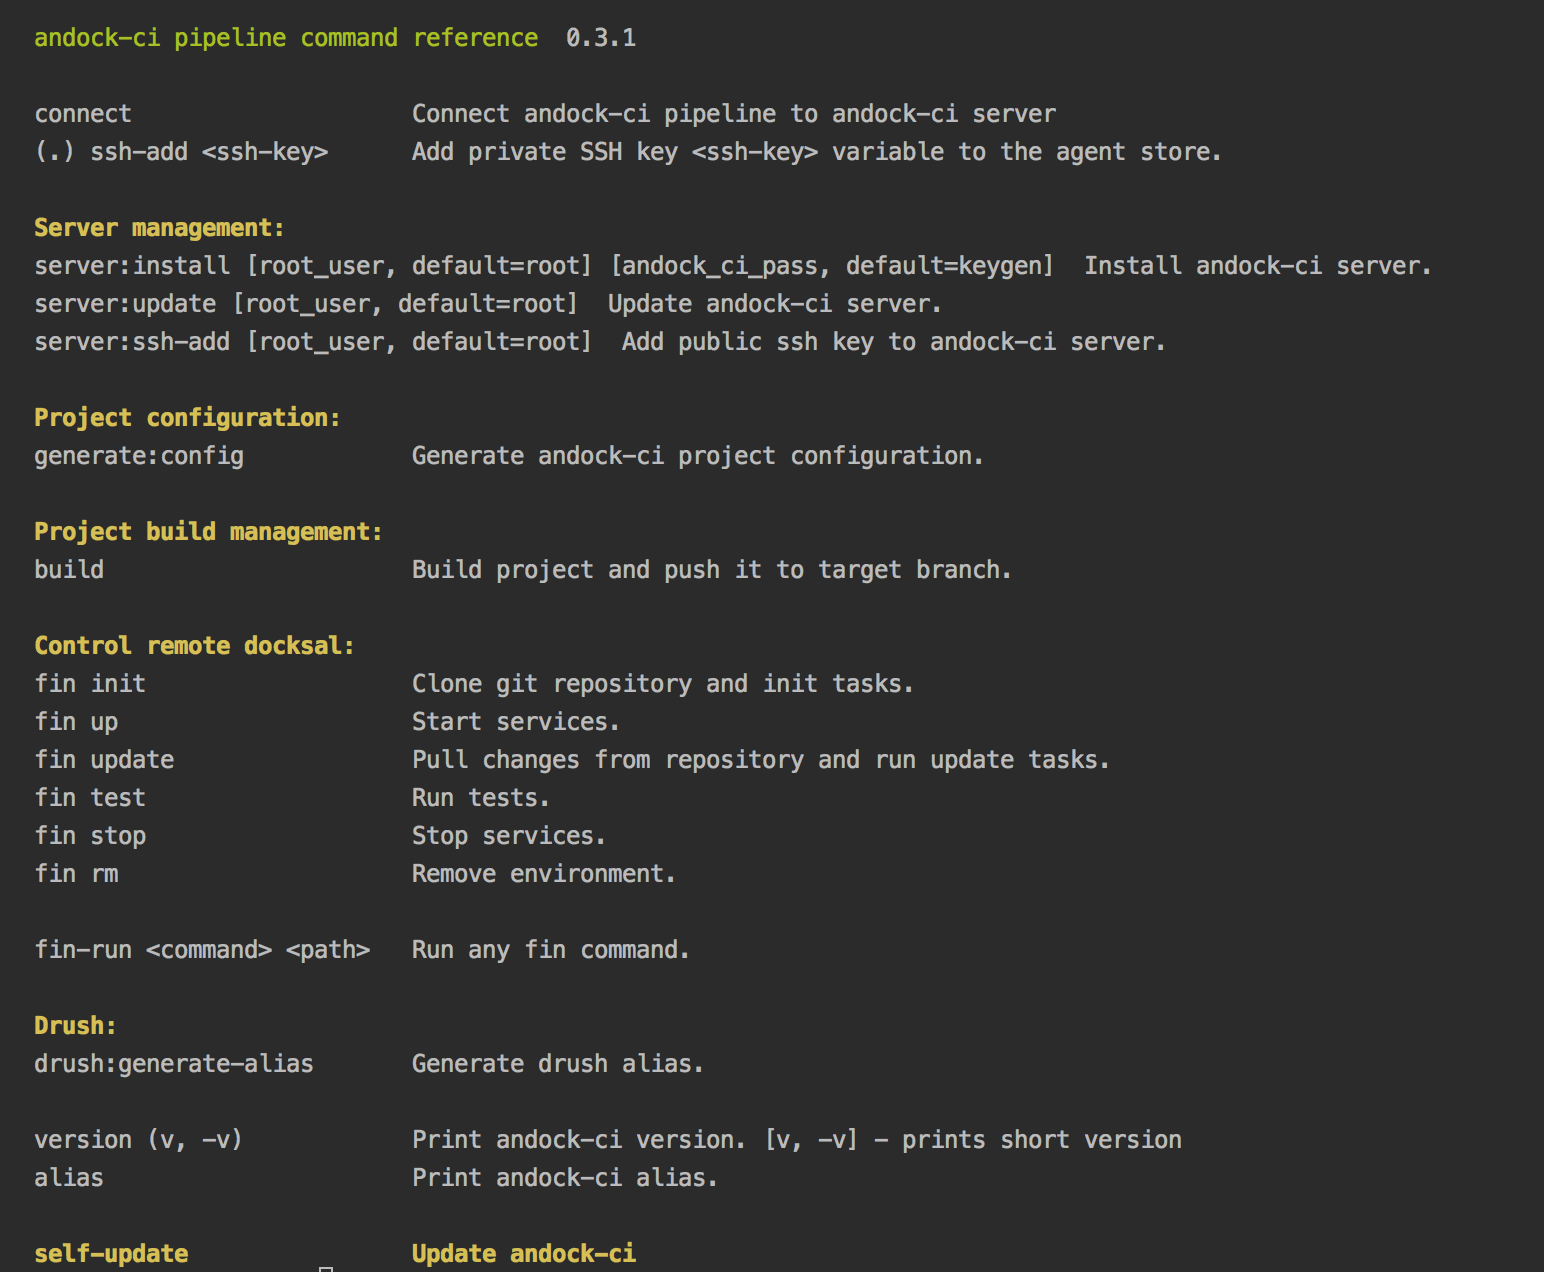
Task: Click the 'Remove environment.' description
Action: [544, 874]
